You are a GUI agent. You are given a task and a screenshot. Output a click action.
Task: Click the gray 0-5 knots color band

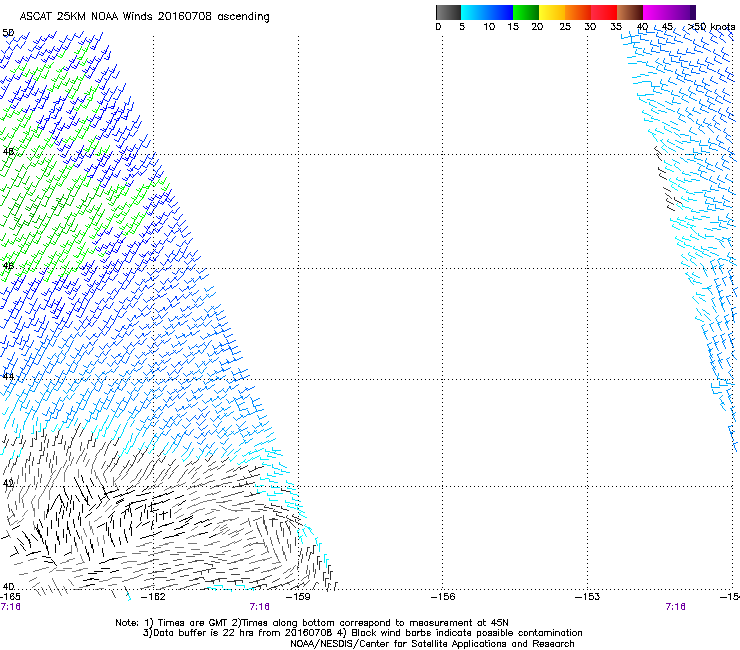448,12
